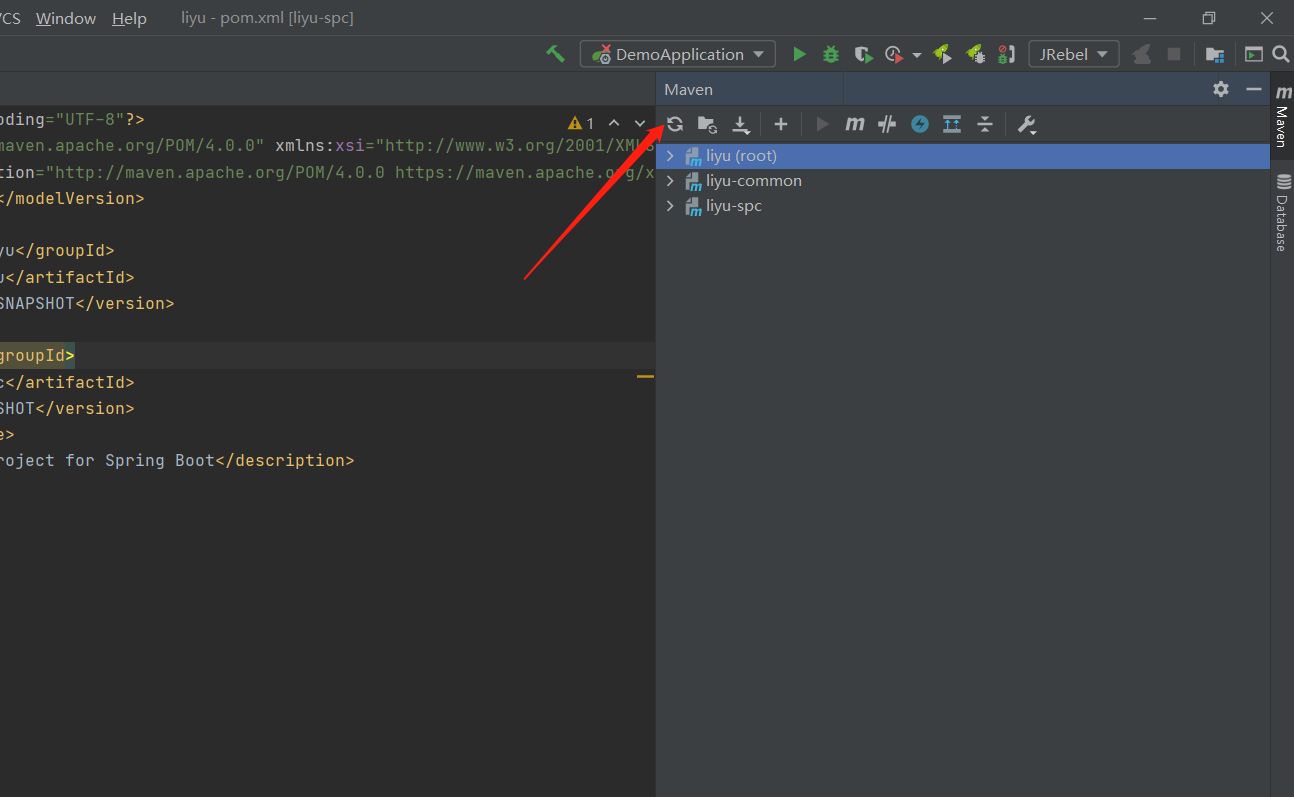Image resolution: width=1294 pixels, height=797 pixels.
Task: Run with JRebel rocket icon
Action: click(x=942, y=54)
